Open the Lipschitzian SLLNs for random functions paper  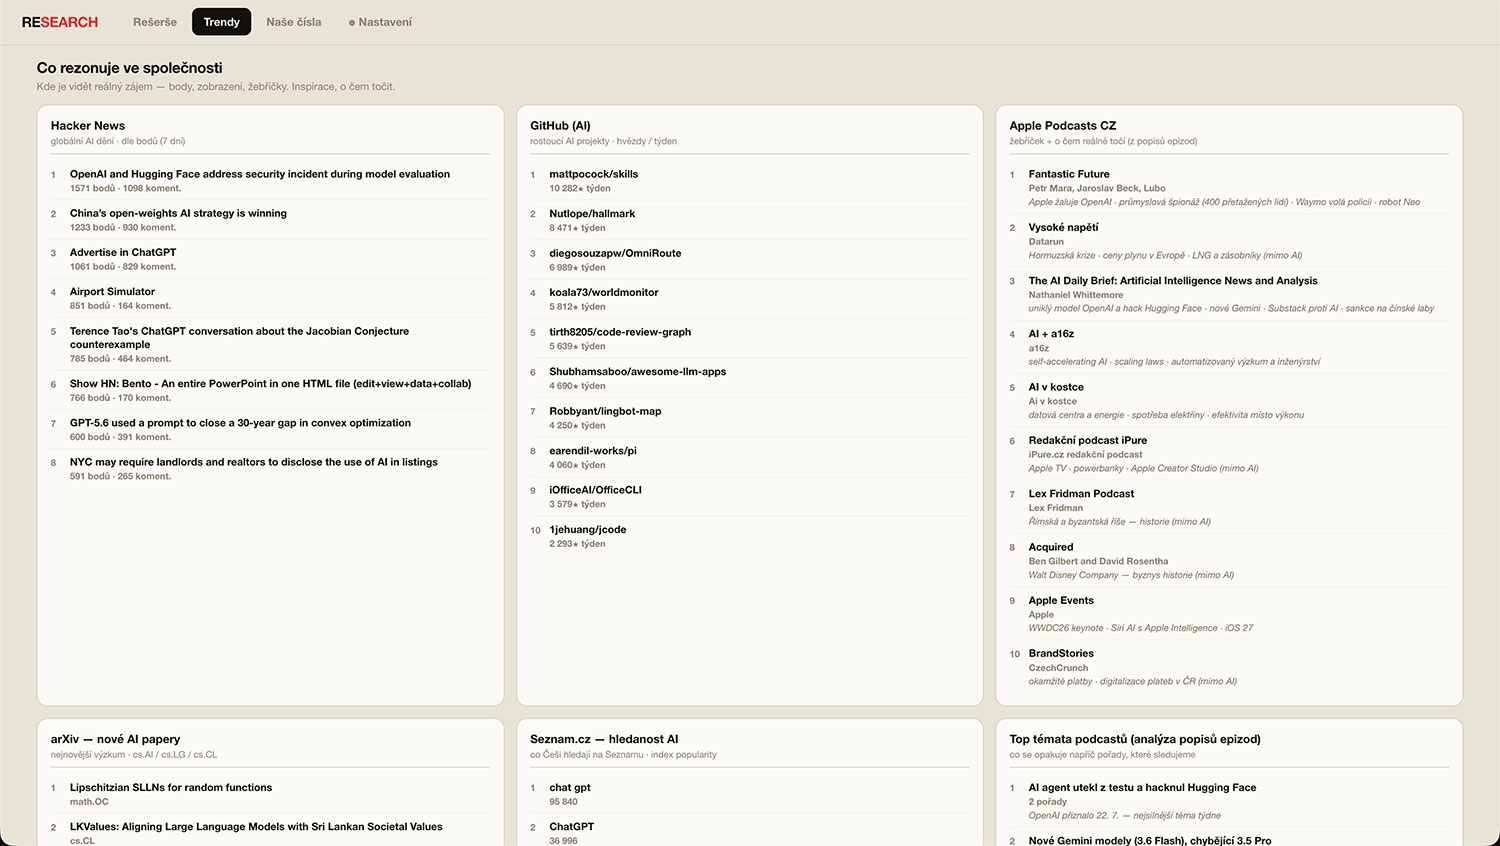coord(171,788)
